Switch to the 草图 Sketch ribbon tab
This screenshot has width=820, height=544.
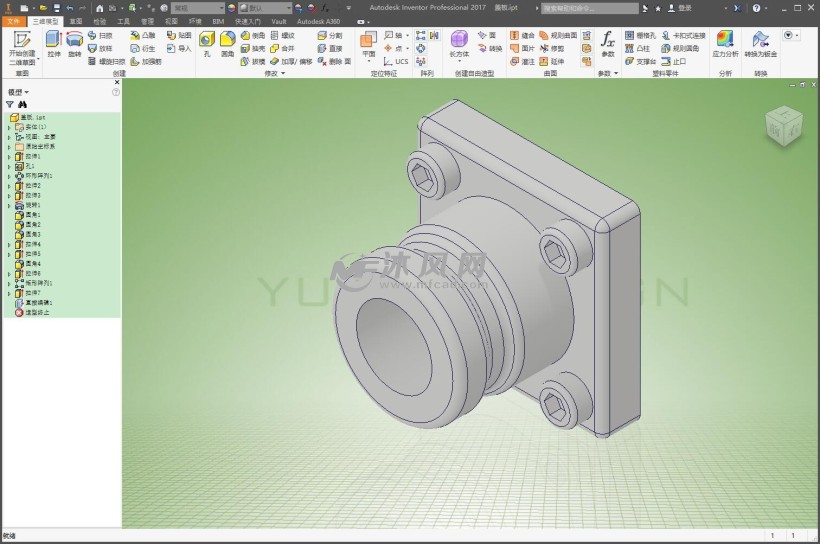tap(76, 20)
